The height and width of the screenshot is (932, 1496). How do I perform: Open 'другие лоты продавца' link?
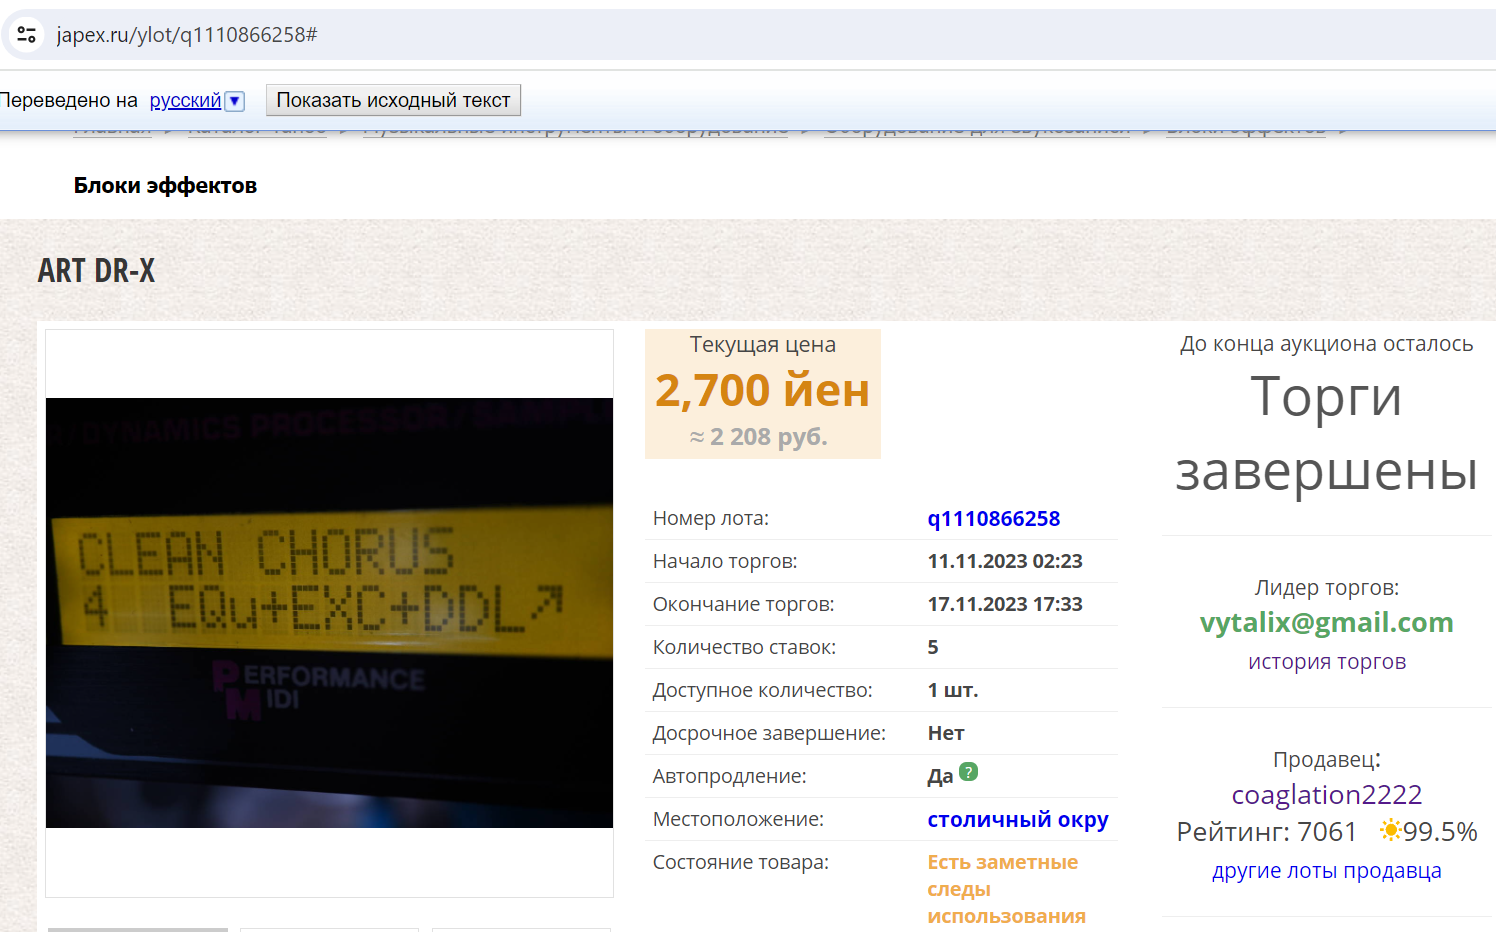click(1327, 871)
